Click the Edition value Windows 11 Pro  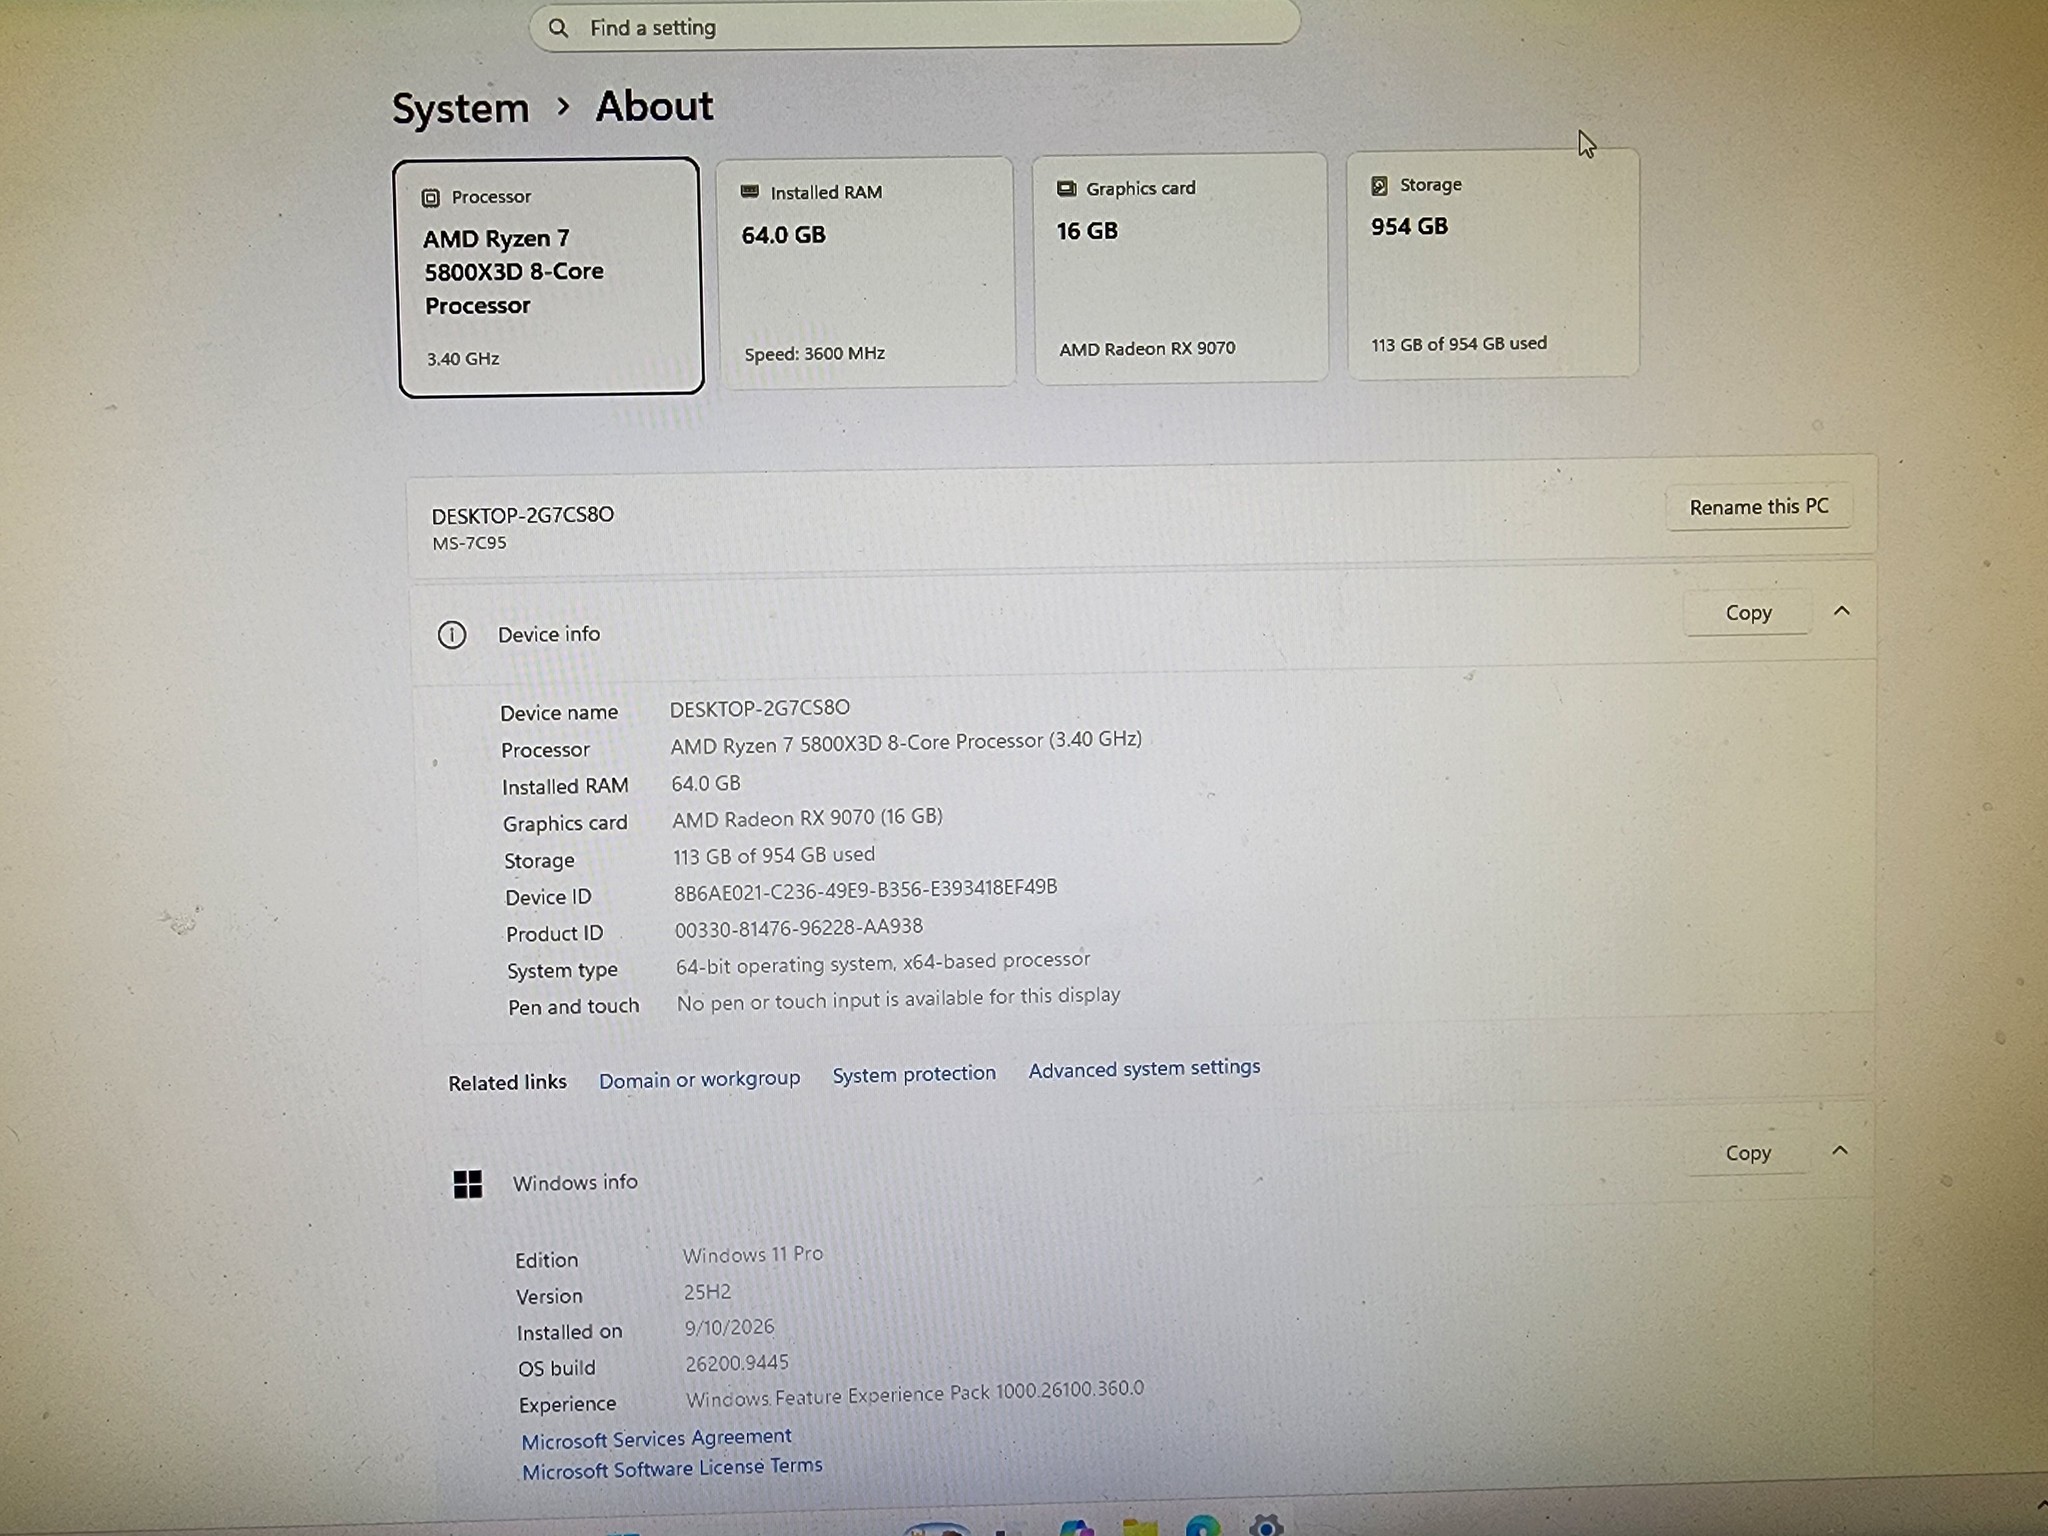[x=753, y=1254]
